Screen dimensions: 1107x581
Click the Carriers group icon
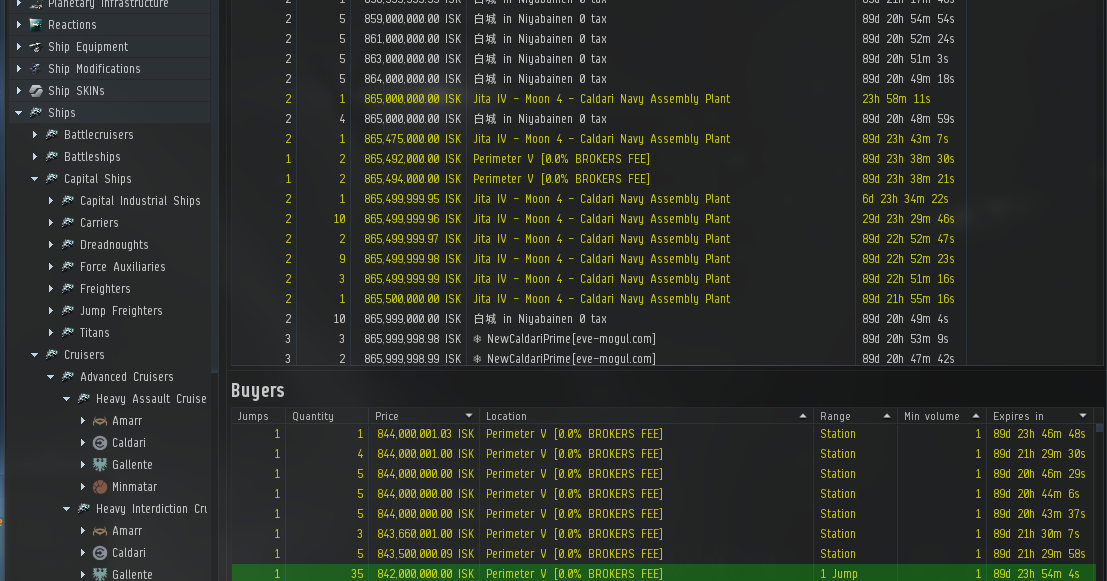click(68, 222)
